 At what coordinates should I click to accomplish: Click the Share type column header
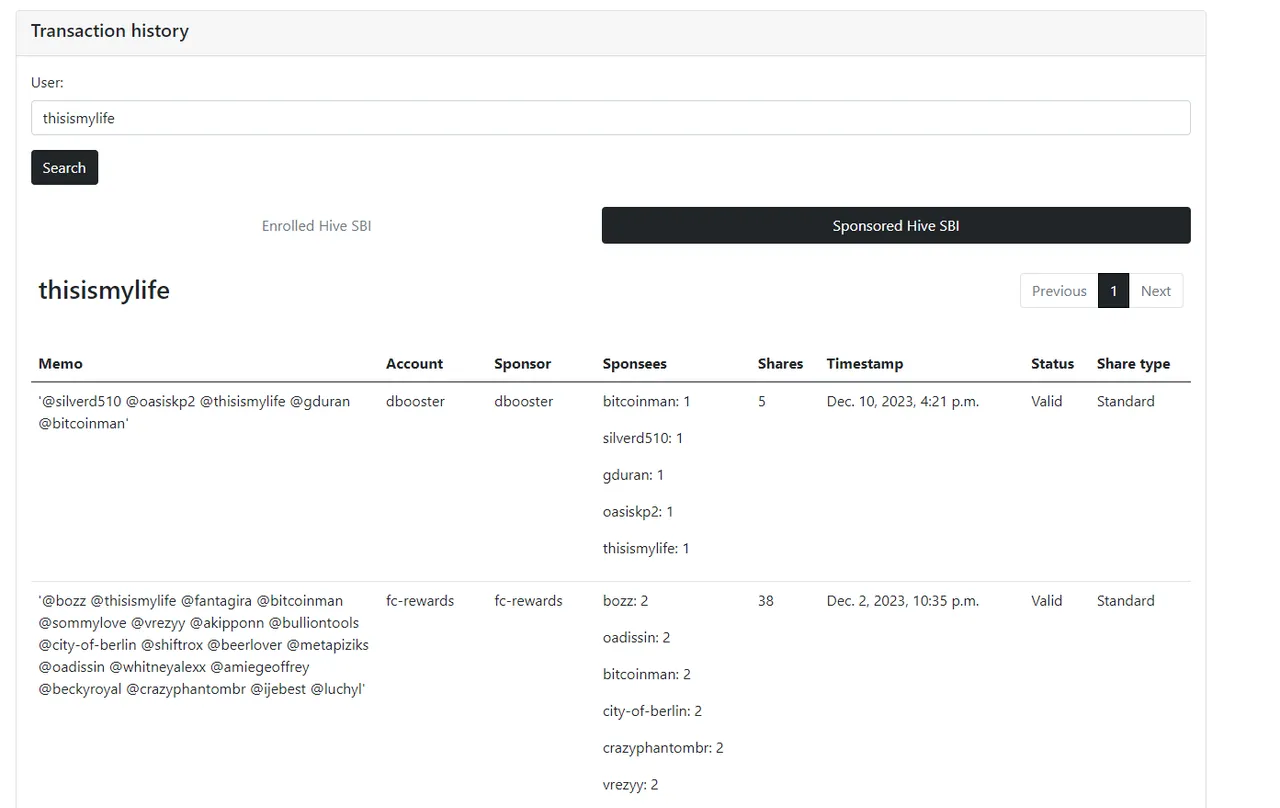(x=1133, y=364)
